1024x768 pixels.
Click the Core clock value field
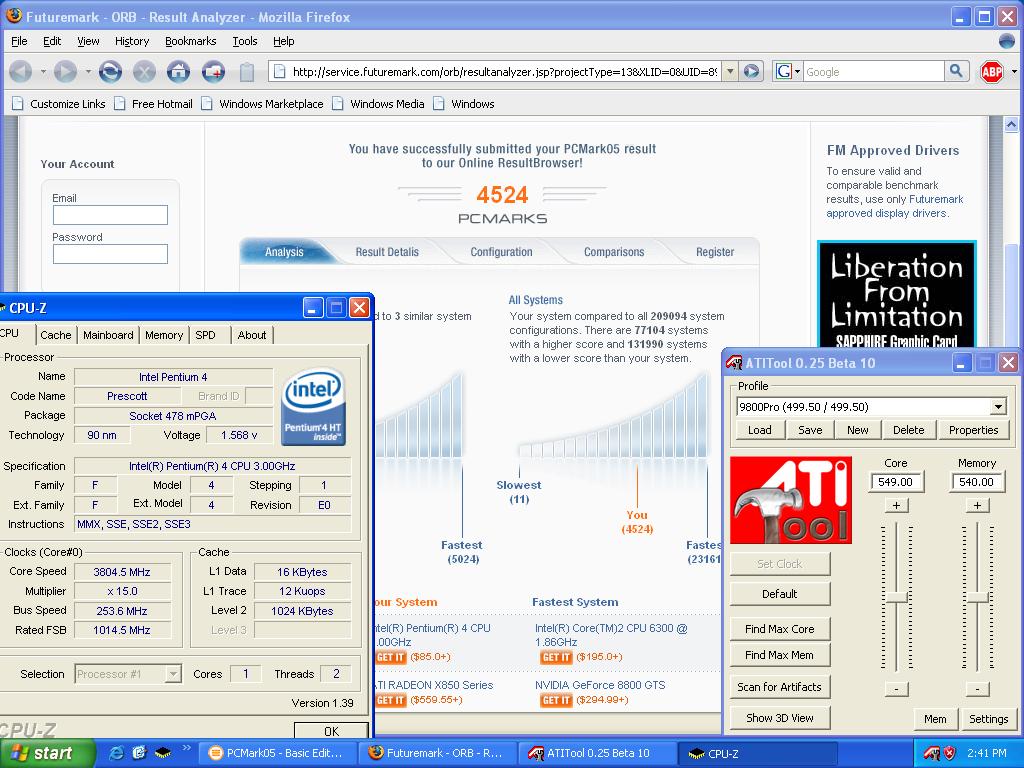pos(896,482)
